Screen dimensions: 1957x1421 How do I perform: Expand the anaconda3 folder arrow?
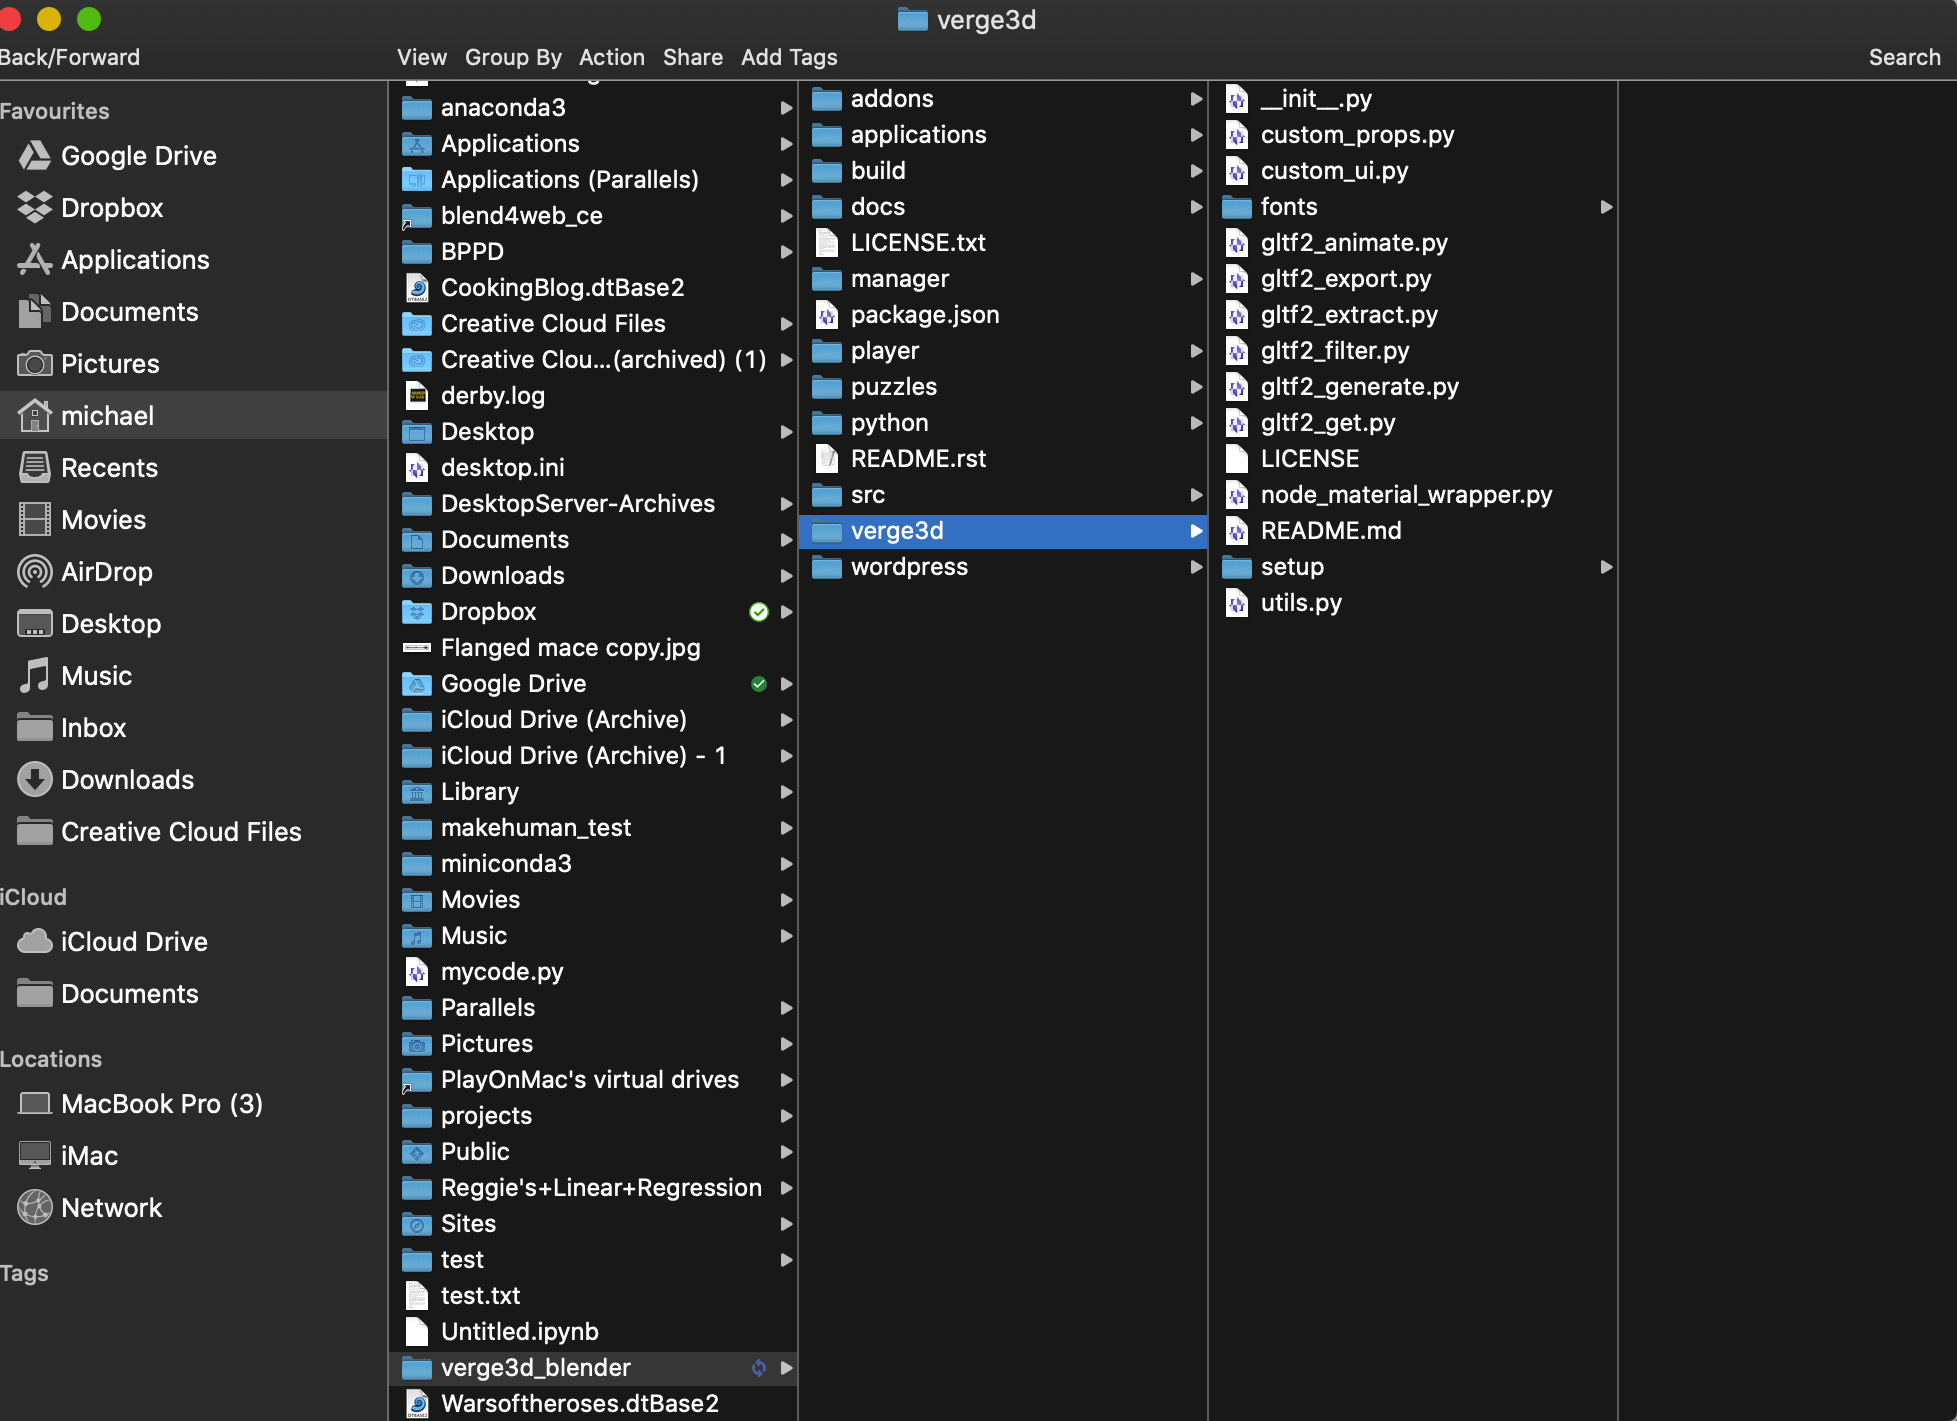click(786, 108)
